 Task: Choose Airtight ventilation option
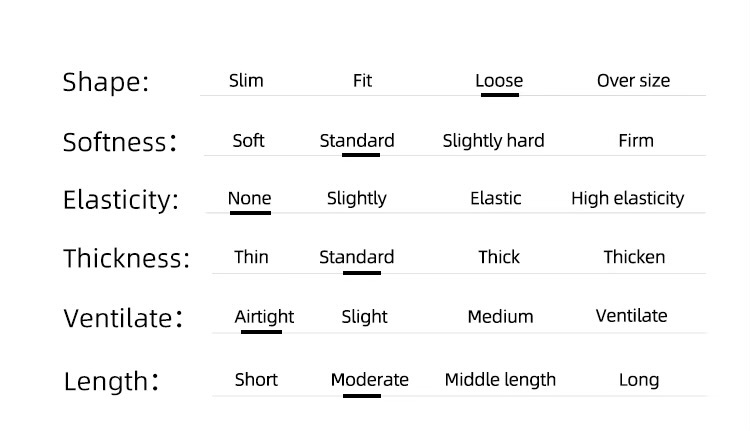tap(264, 316)
